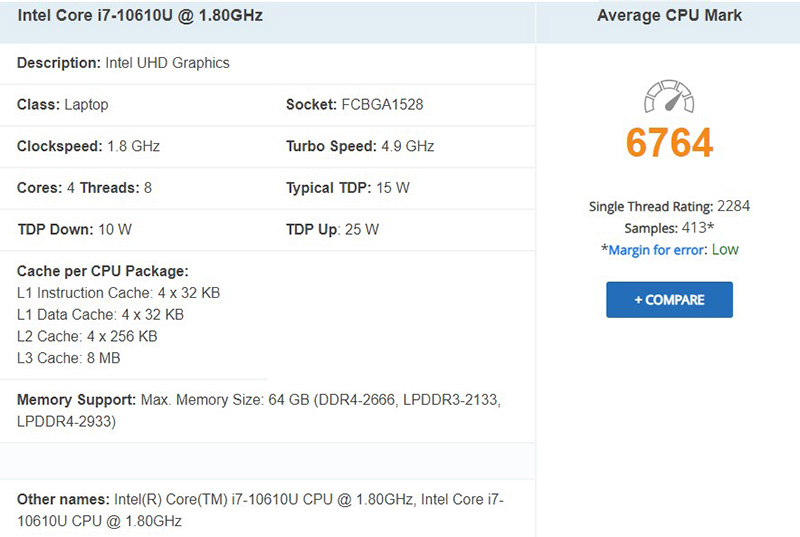Select the TDP Up 25 W field
The height and width of the screenshot is (537, 800).
point(332,229)
